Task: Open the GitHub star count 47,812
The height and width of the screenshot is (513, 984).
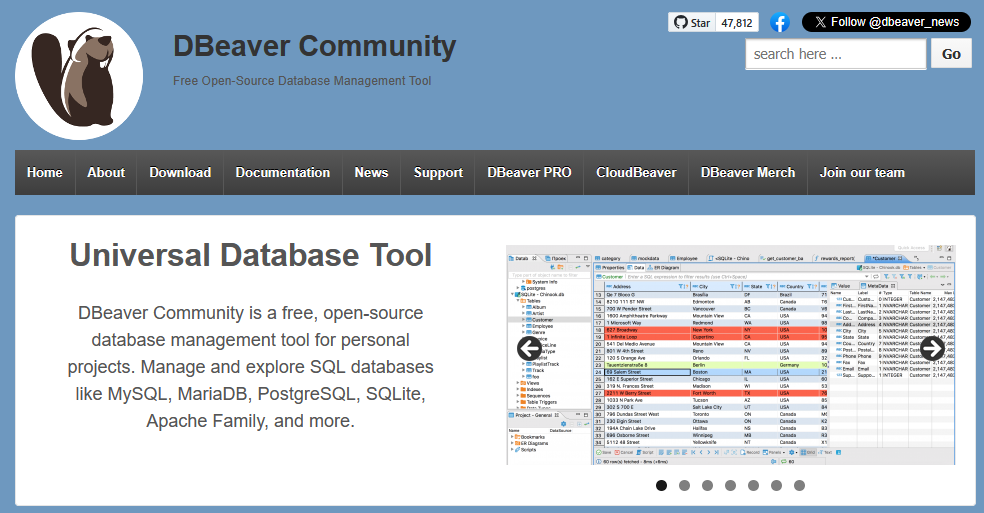Action: (738, 22)
